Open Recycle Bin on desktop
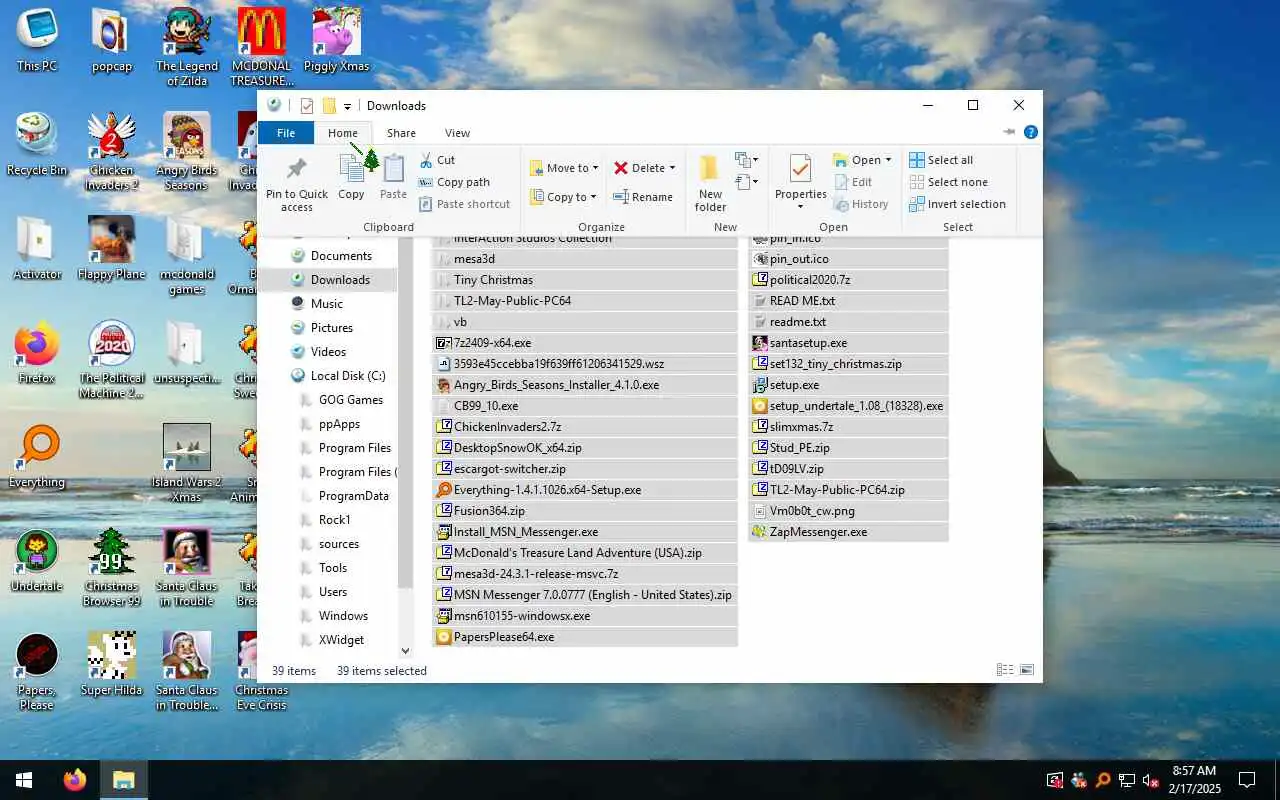The image size is (1280, 800). (37, 144)
